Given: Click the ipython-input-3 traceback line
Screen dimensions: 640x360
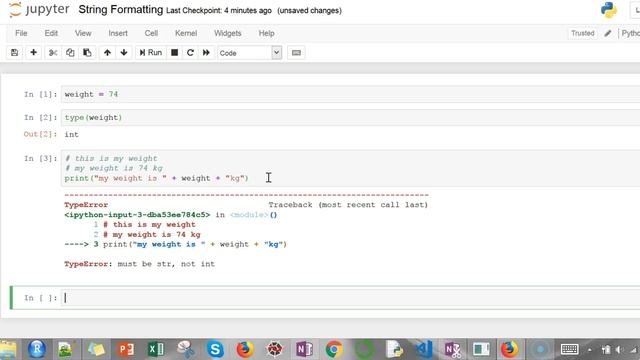Looking at the screenshot, I should pyautogui.click(x=171, y=215).
